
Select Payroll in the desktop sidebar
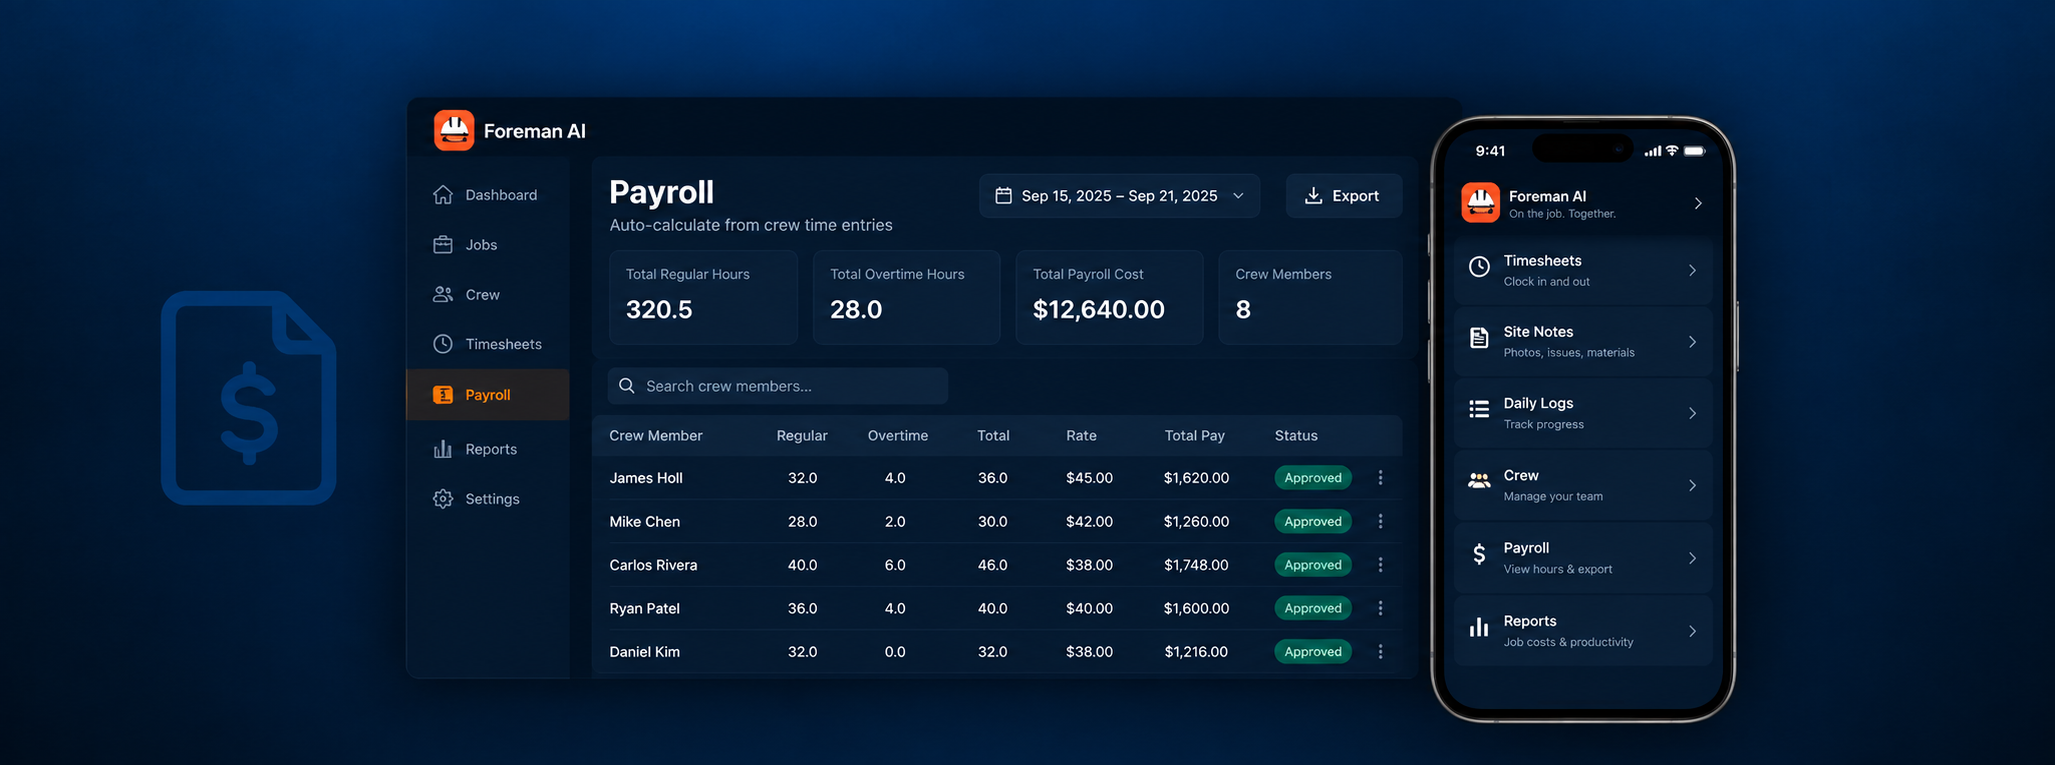[x=488, y=395]
